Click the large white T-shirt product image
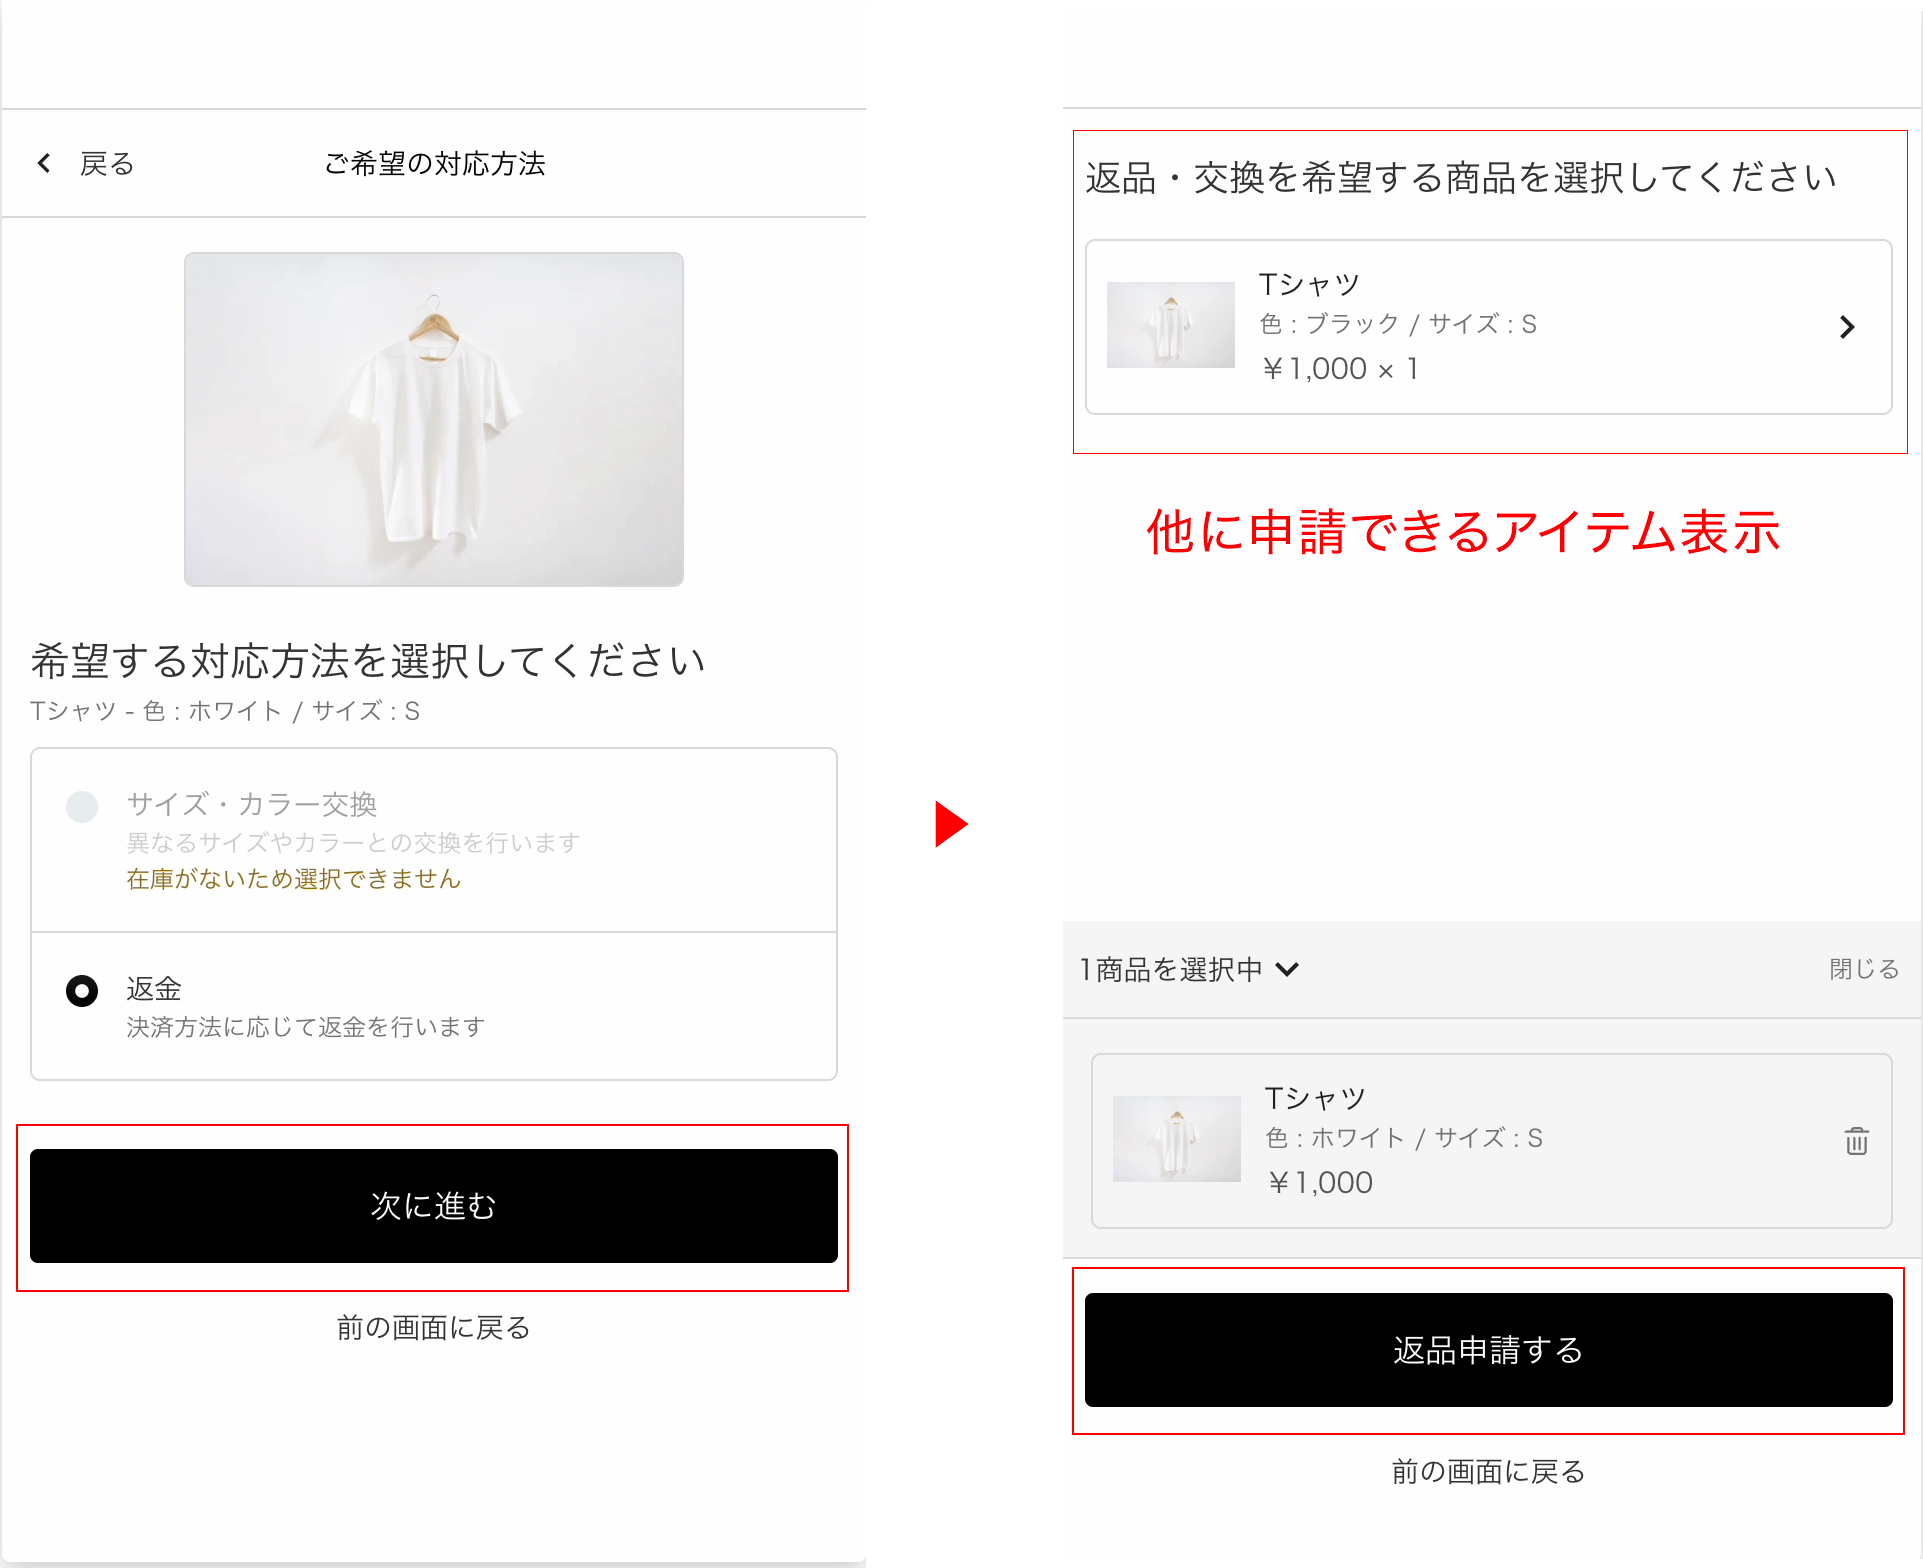 tap(433, 419)
